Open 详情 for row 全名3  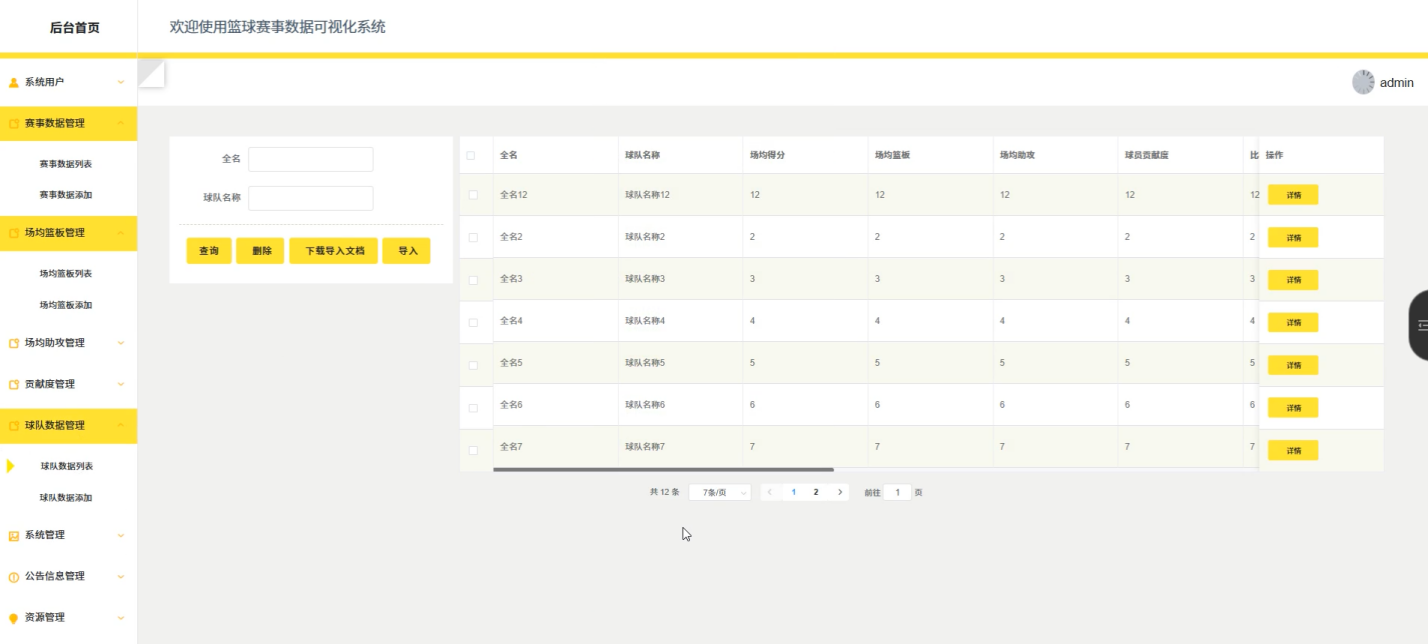click(1293, 280)
